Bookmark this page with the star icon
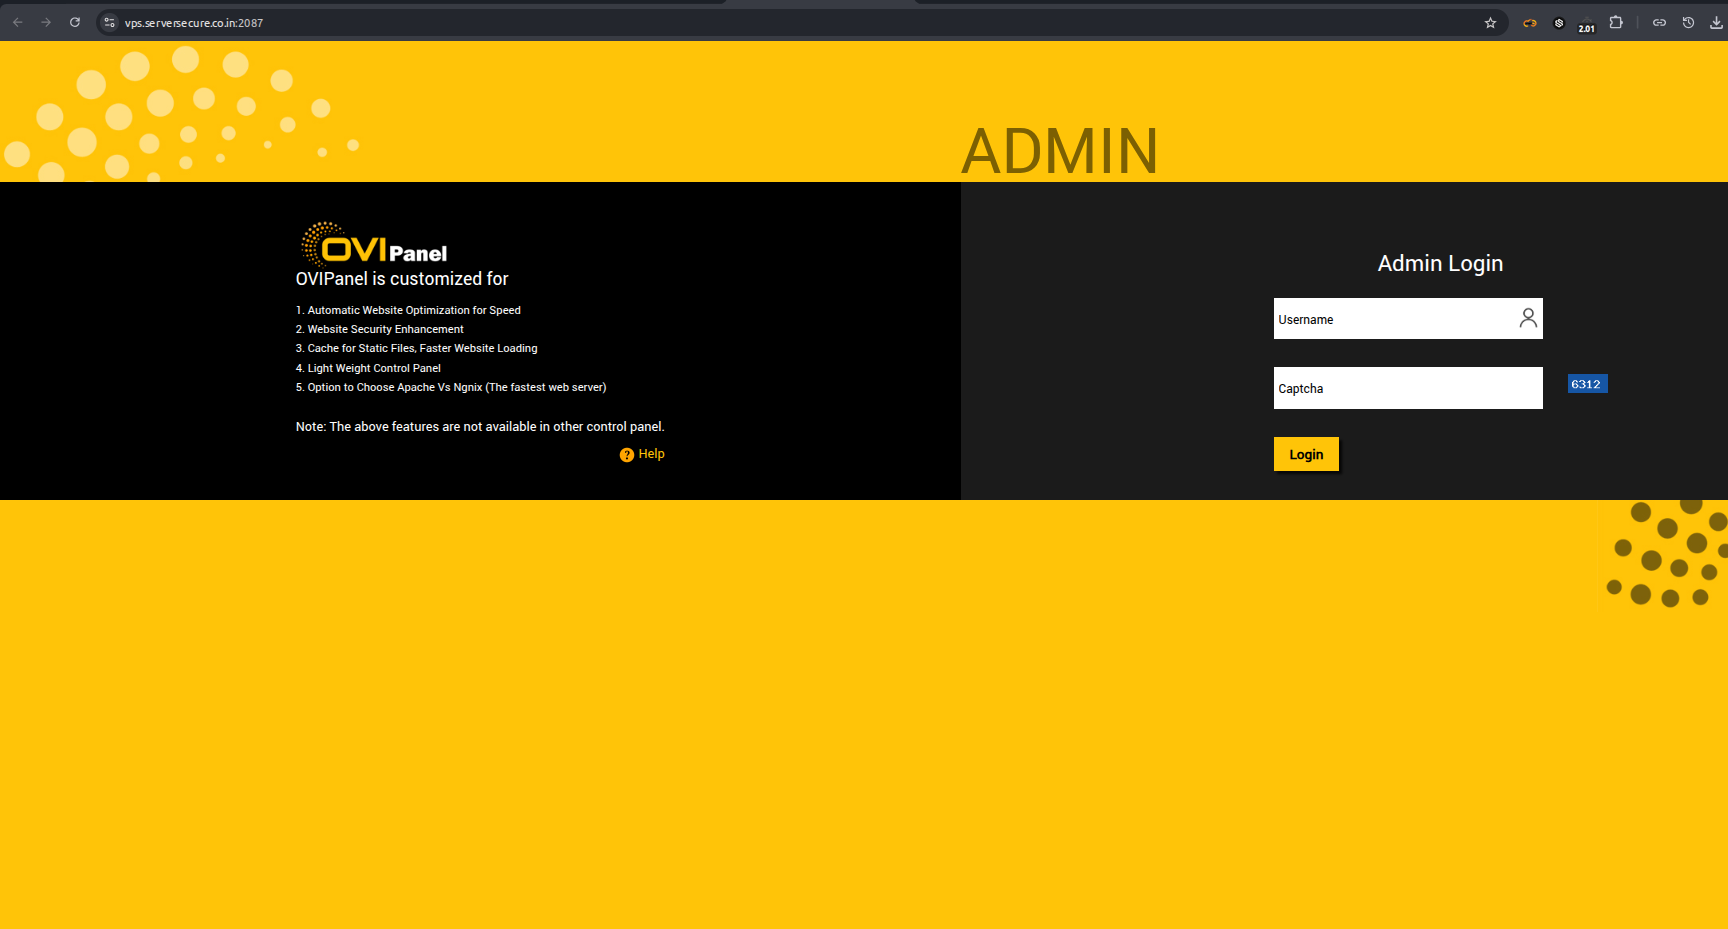 tap(1490, 22)
